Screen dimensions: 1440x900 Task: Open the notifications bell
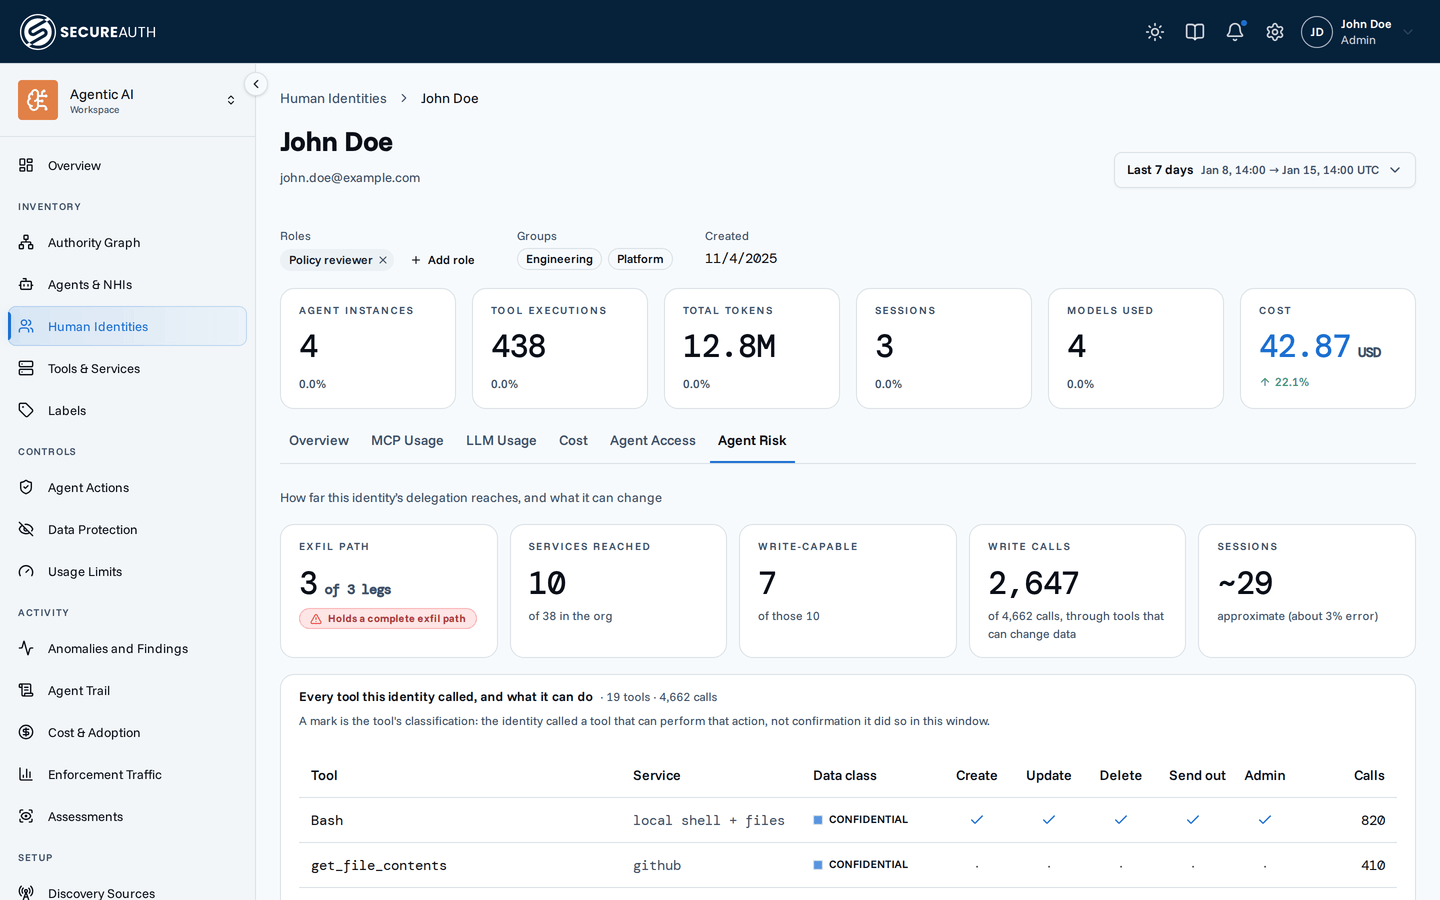point(1235,32)
